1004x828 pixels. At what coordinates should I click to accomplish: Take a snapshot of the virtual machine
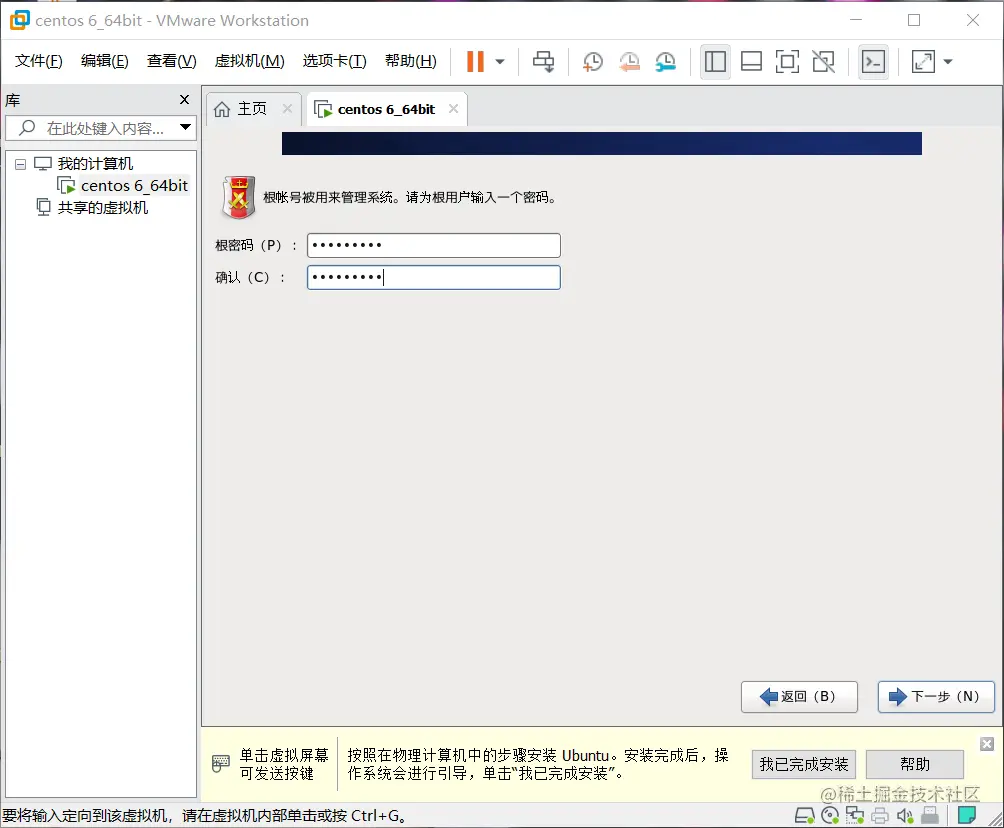click(x=592, y=61)
